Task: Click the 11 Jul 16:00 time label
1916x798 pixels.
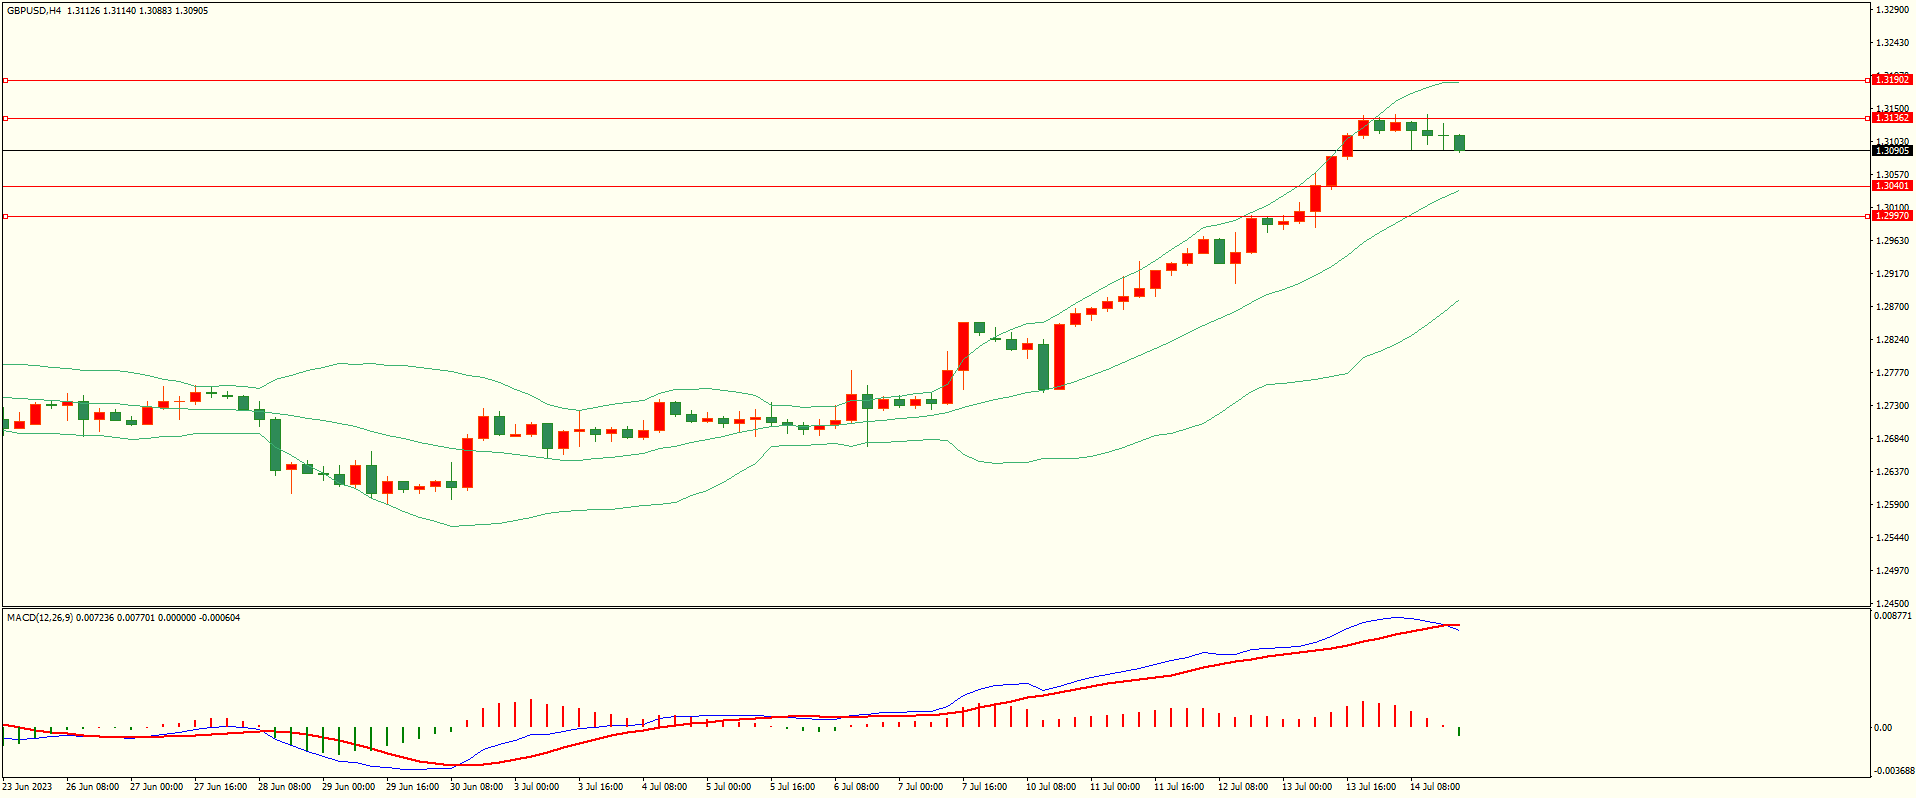Action: coord(1179,787)
